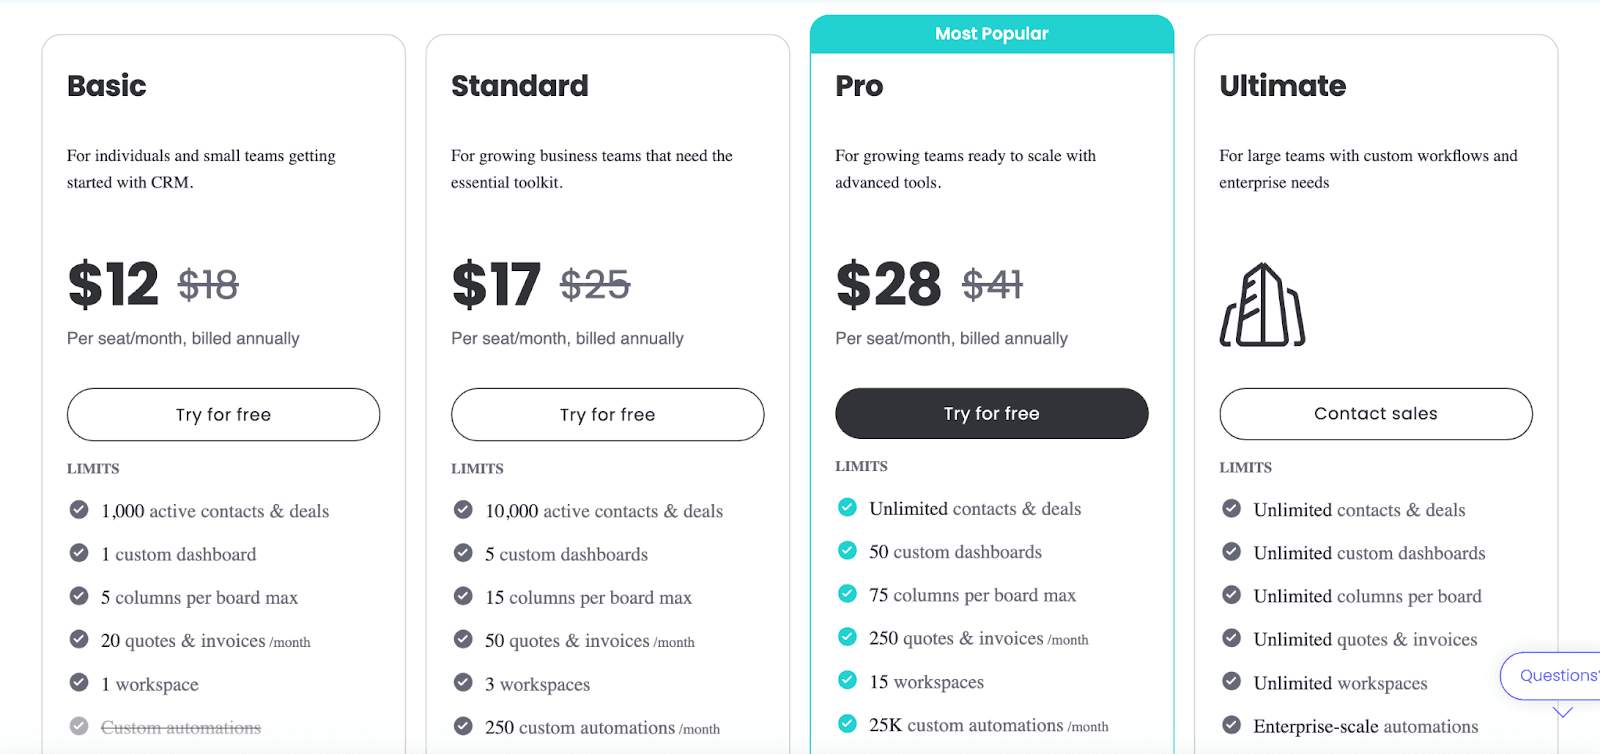Click the checkmark beside "1,000 active contacts & deals"
This screenshot has width=1600, height=754.
pyautogui.click(x=79, y=509)
